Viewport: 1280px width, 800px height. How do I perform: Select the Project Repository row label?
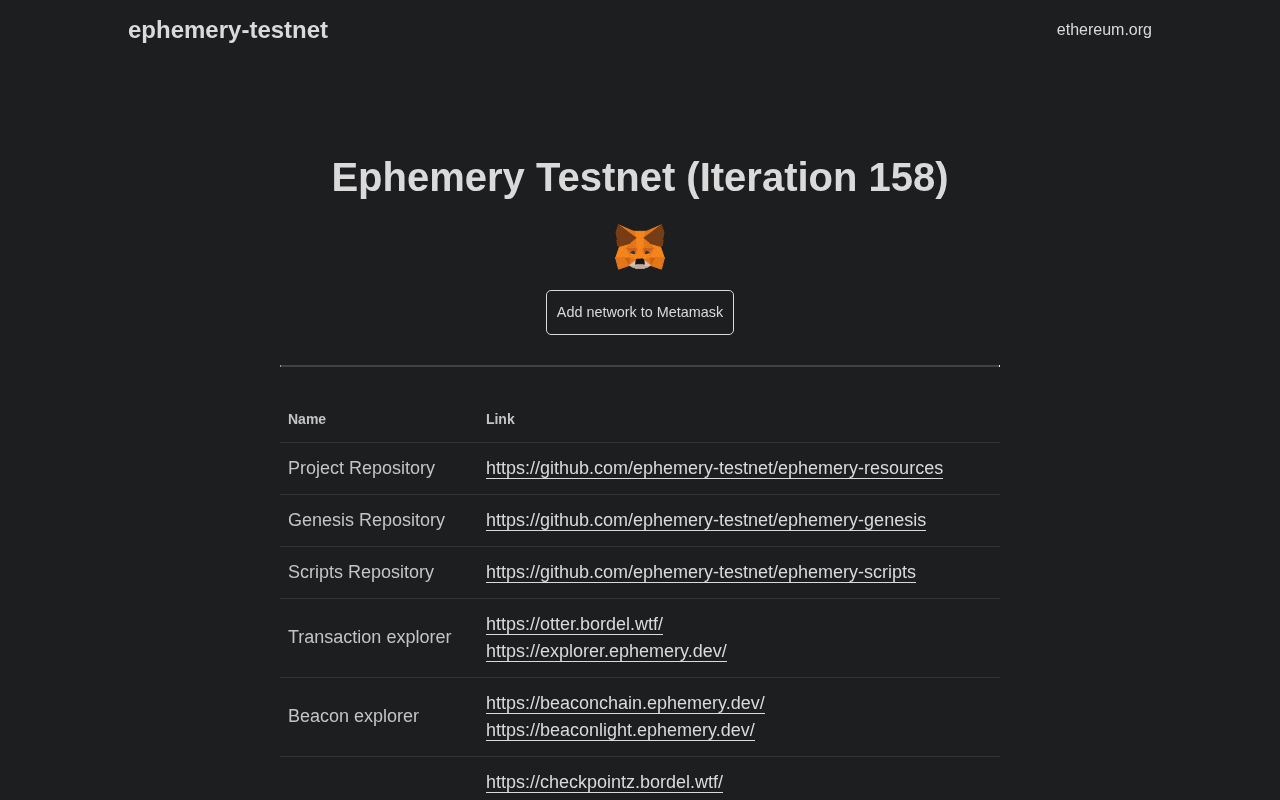361,468
